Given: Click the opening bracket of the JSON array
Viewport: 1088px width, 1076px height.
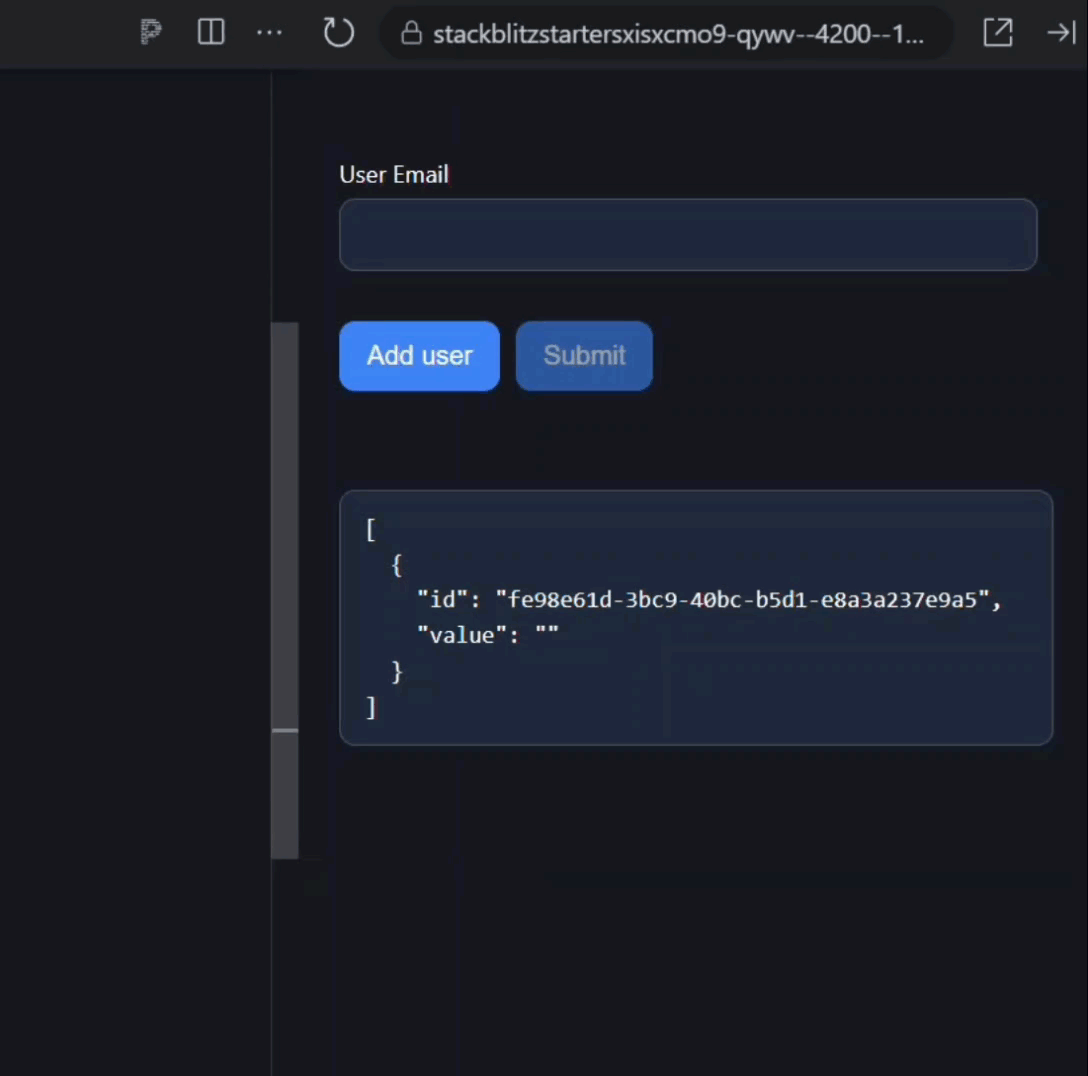Looking at the screenshot, I should click(370, 529).
